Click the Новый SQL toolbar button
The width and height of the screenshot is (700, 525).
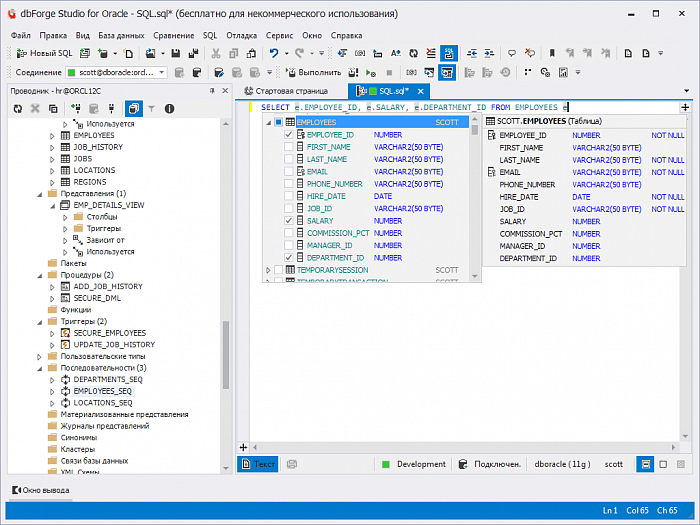[44, 53]
